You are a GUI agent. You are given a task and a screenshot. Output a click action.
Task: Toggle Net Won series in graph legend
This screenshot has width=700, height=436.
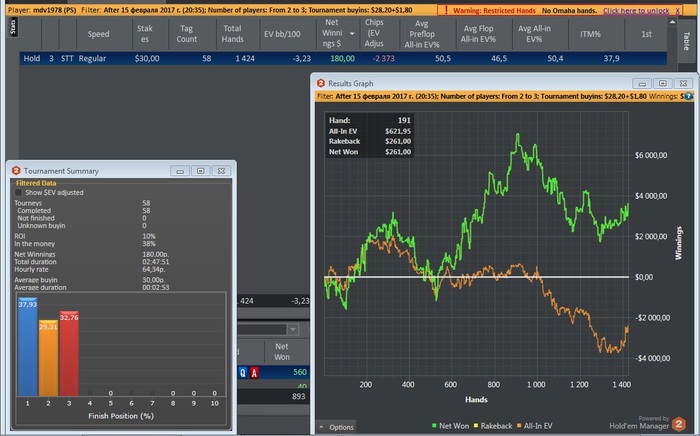(x=450, y=426)
